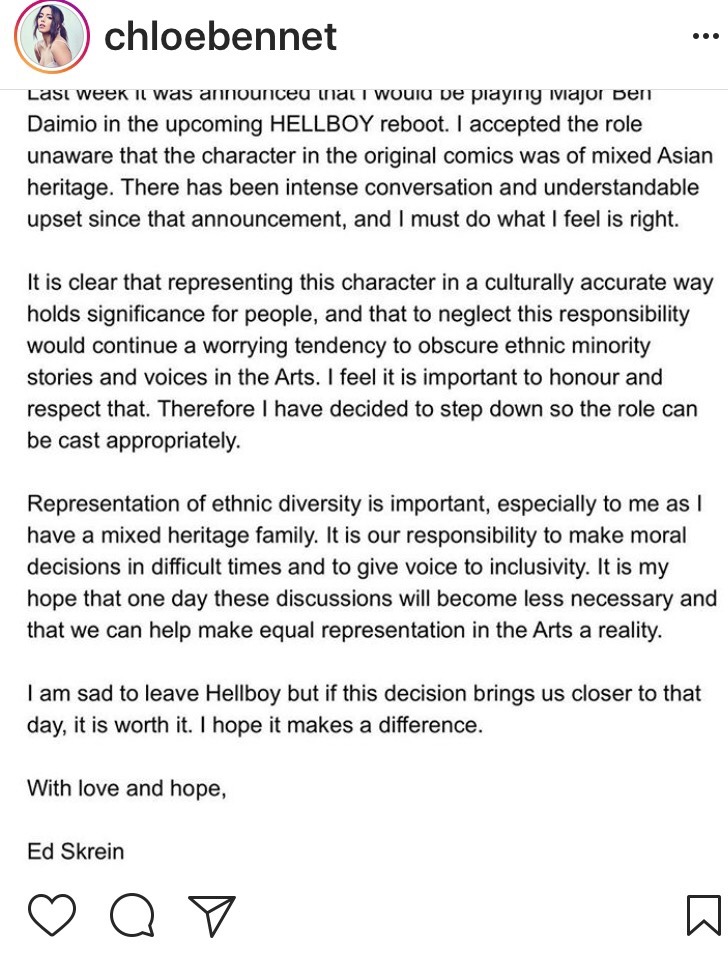Tap the line starting "heritage. There has been intense"
The height and width of the screenshot is (969, 728).
[363, 188]
